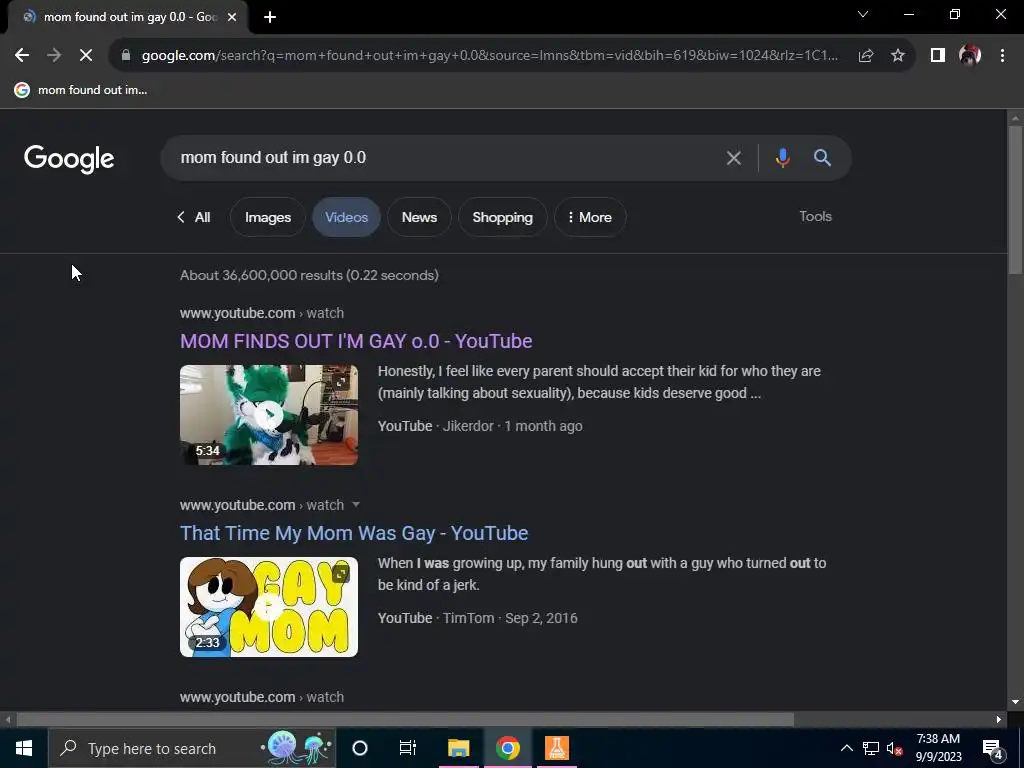Click the first www.youtube.com › watch URL
This screenshot has width=1024, height=768.
click(262, 313)
